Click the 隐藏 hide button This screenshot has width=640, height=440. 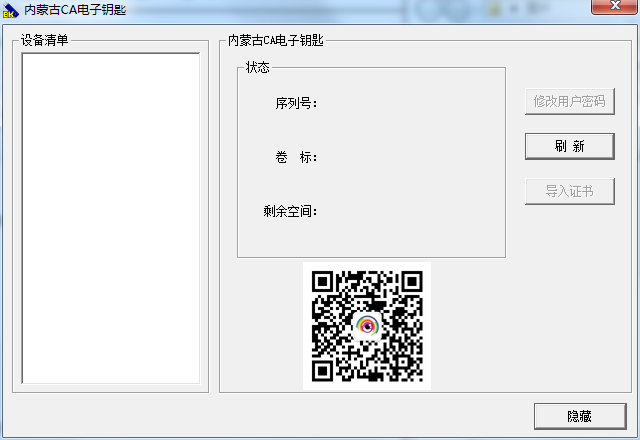click(x=580, y=416)
